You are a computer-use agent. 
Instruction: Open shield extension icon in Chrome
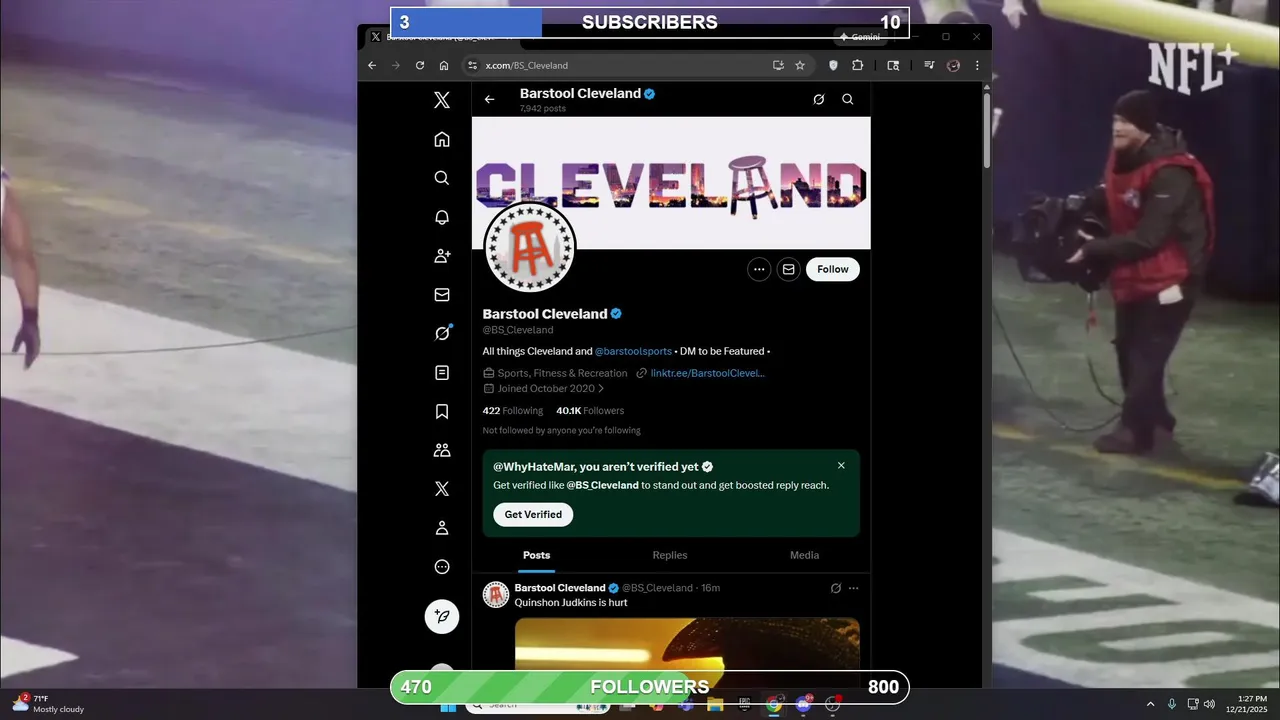click(x=834, y=65)
